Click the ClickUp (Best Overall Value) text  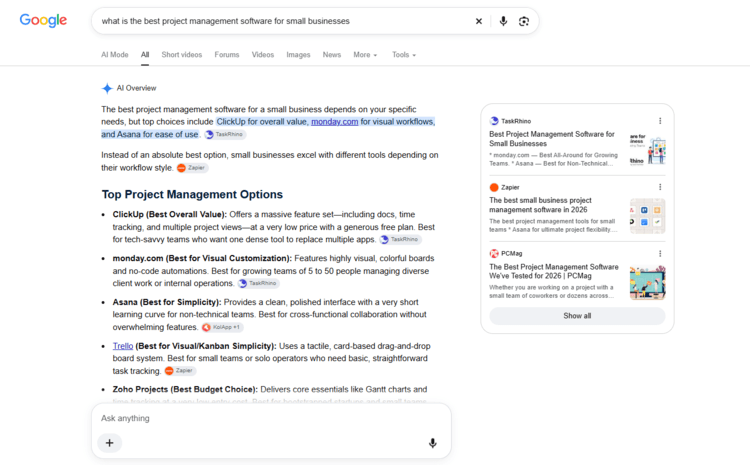tap(170, 214)
